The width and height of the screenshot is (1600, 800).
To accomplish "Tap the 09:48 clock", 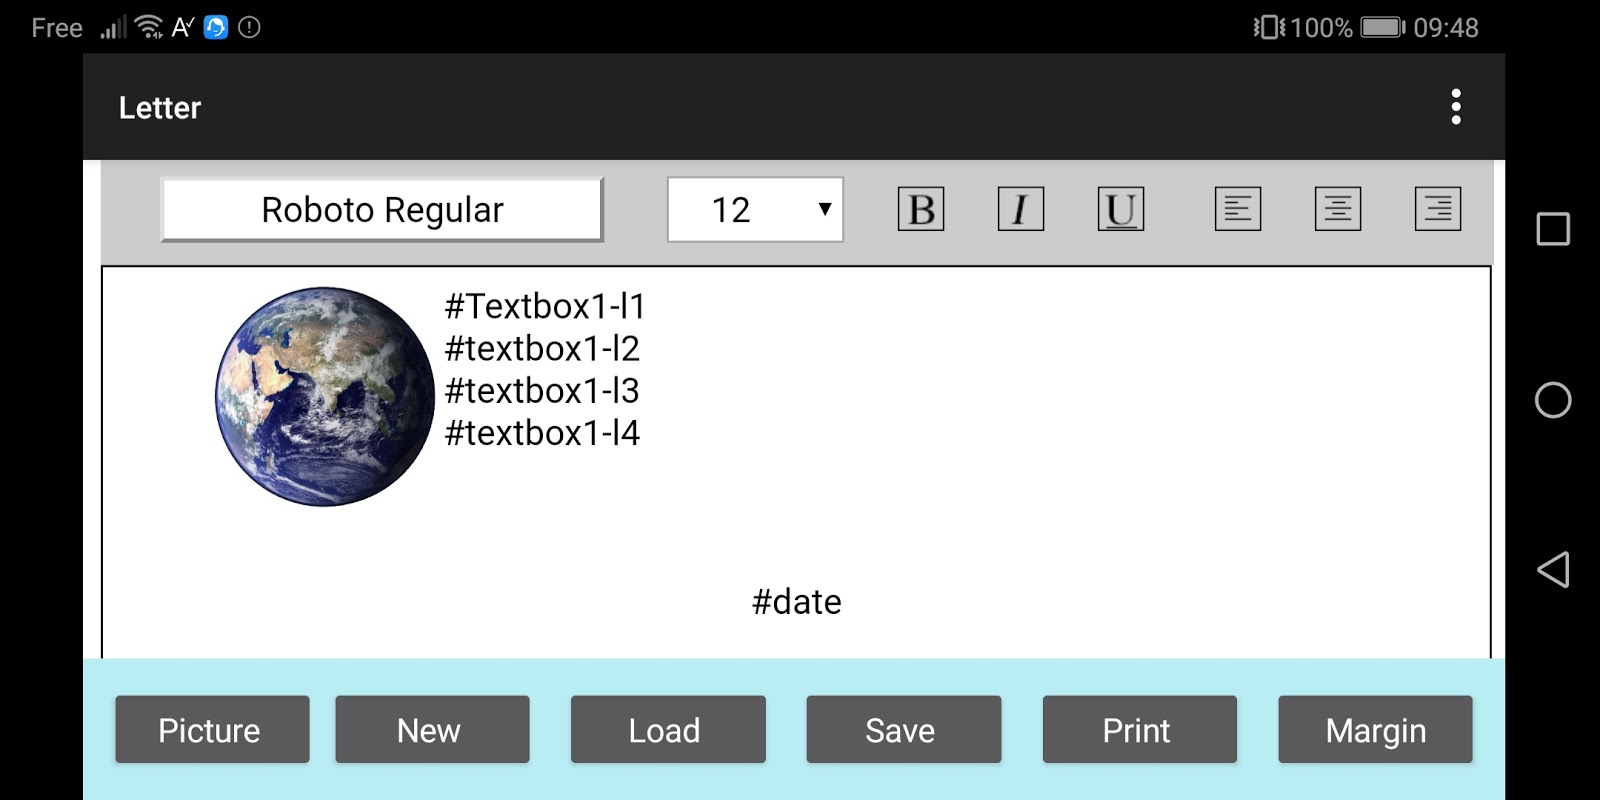I will click(x=1446, y=28).
